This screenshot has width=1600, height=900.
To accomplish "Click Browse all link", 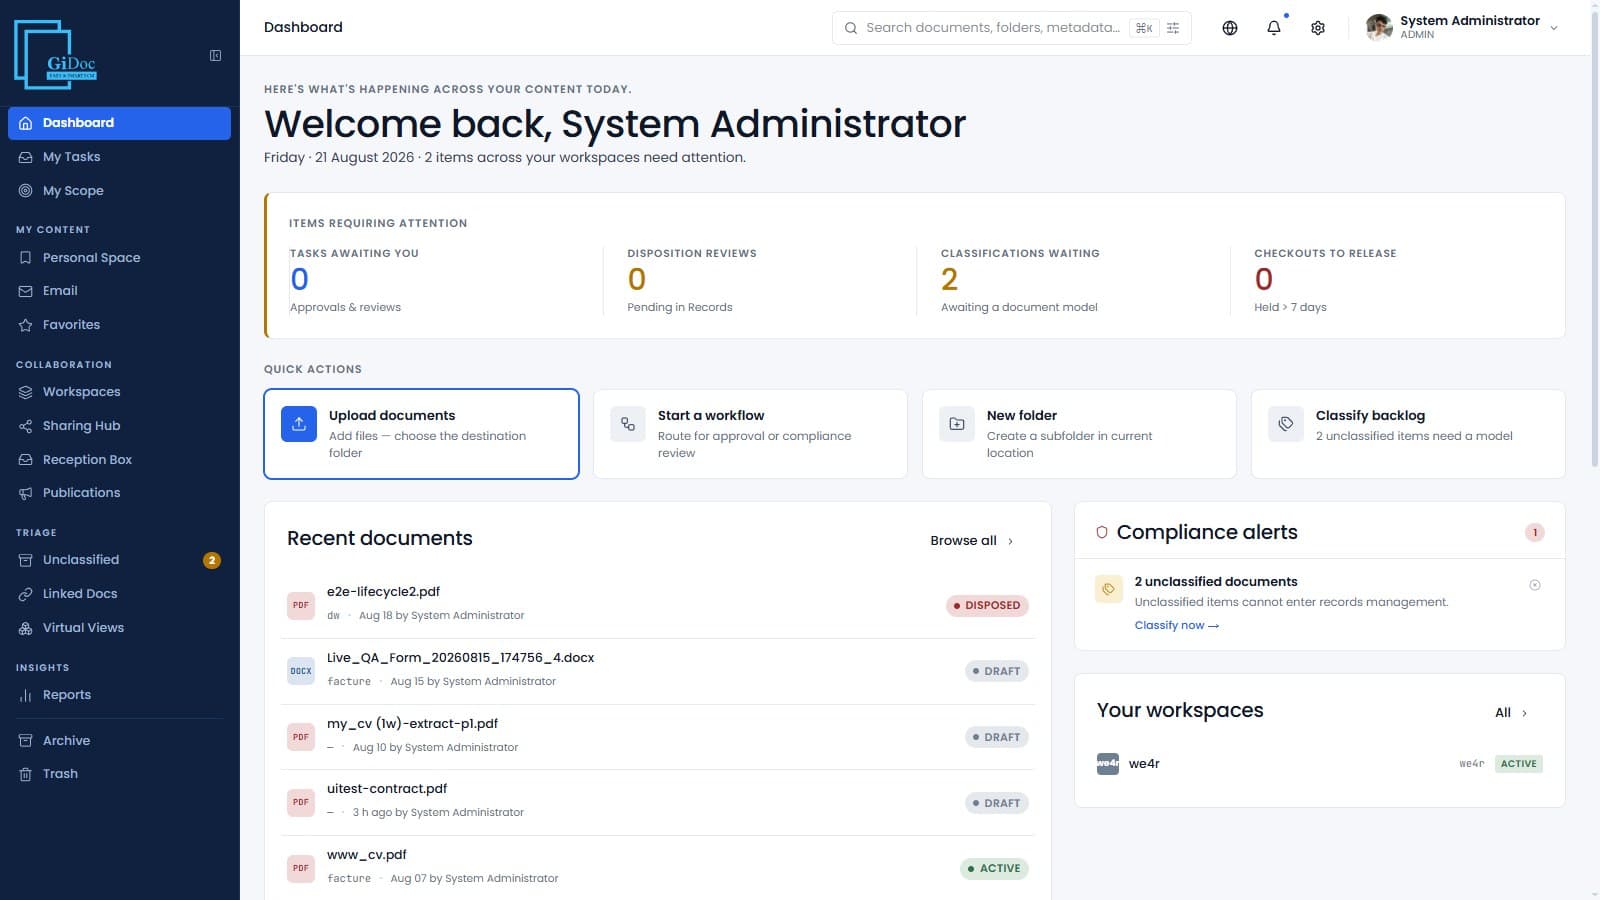I will pos(971,541).
